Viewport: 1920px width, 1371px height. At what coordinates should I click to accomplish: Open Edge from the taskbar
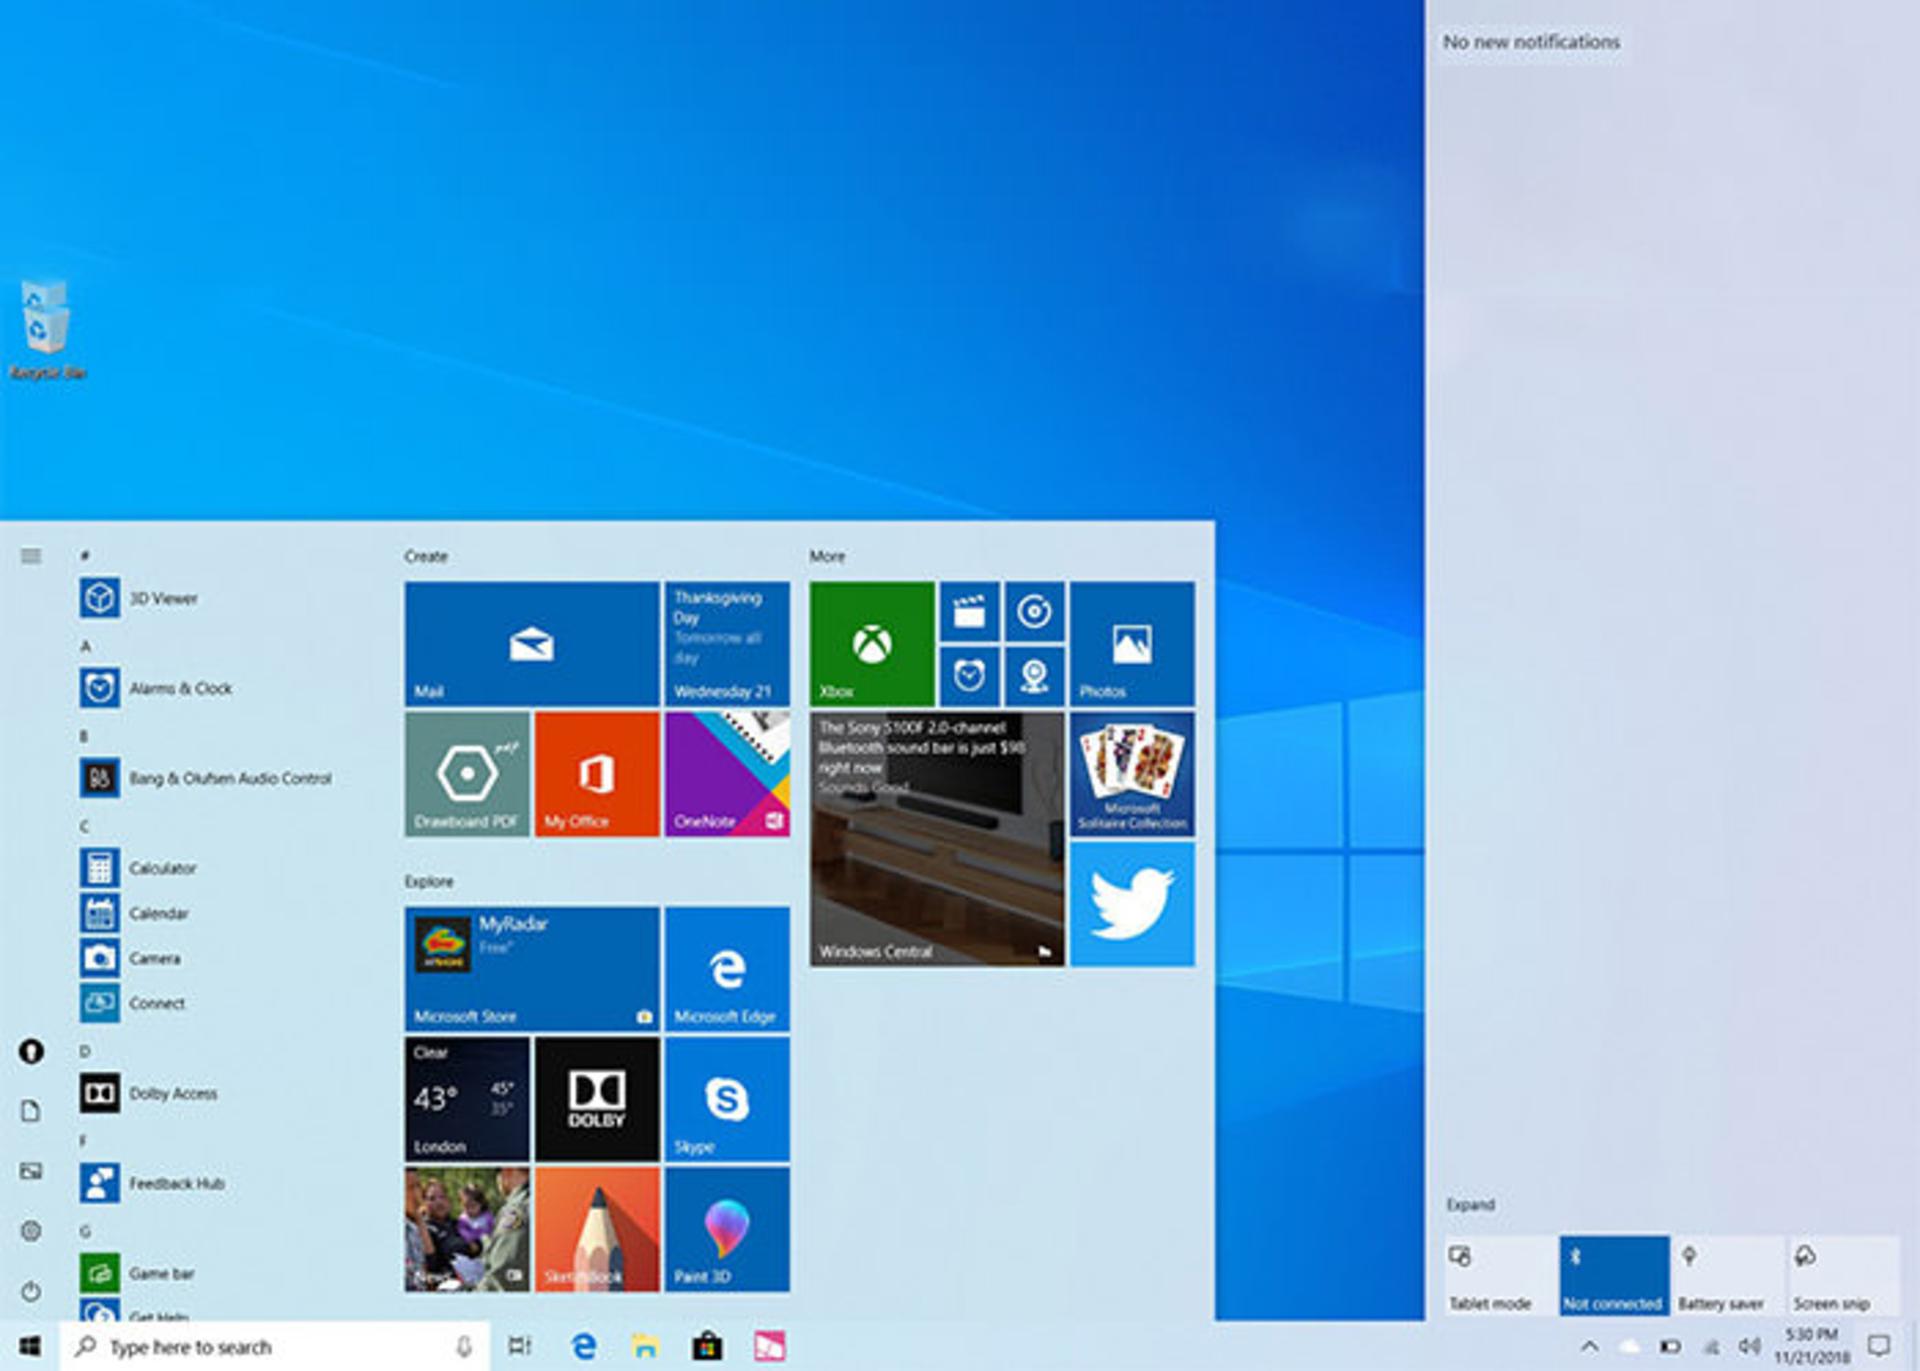pyautogui.click(x=584, y=1346)
